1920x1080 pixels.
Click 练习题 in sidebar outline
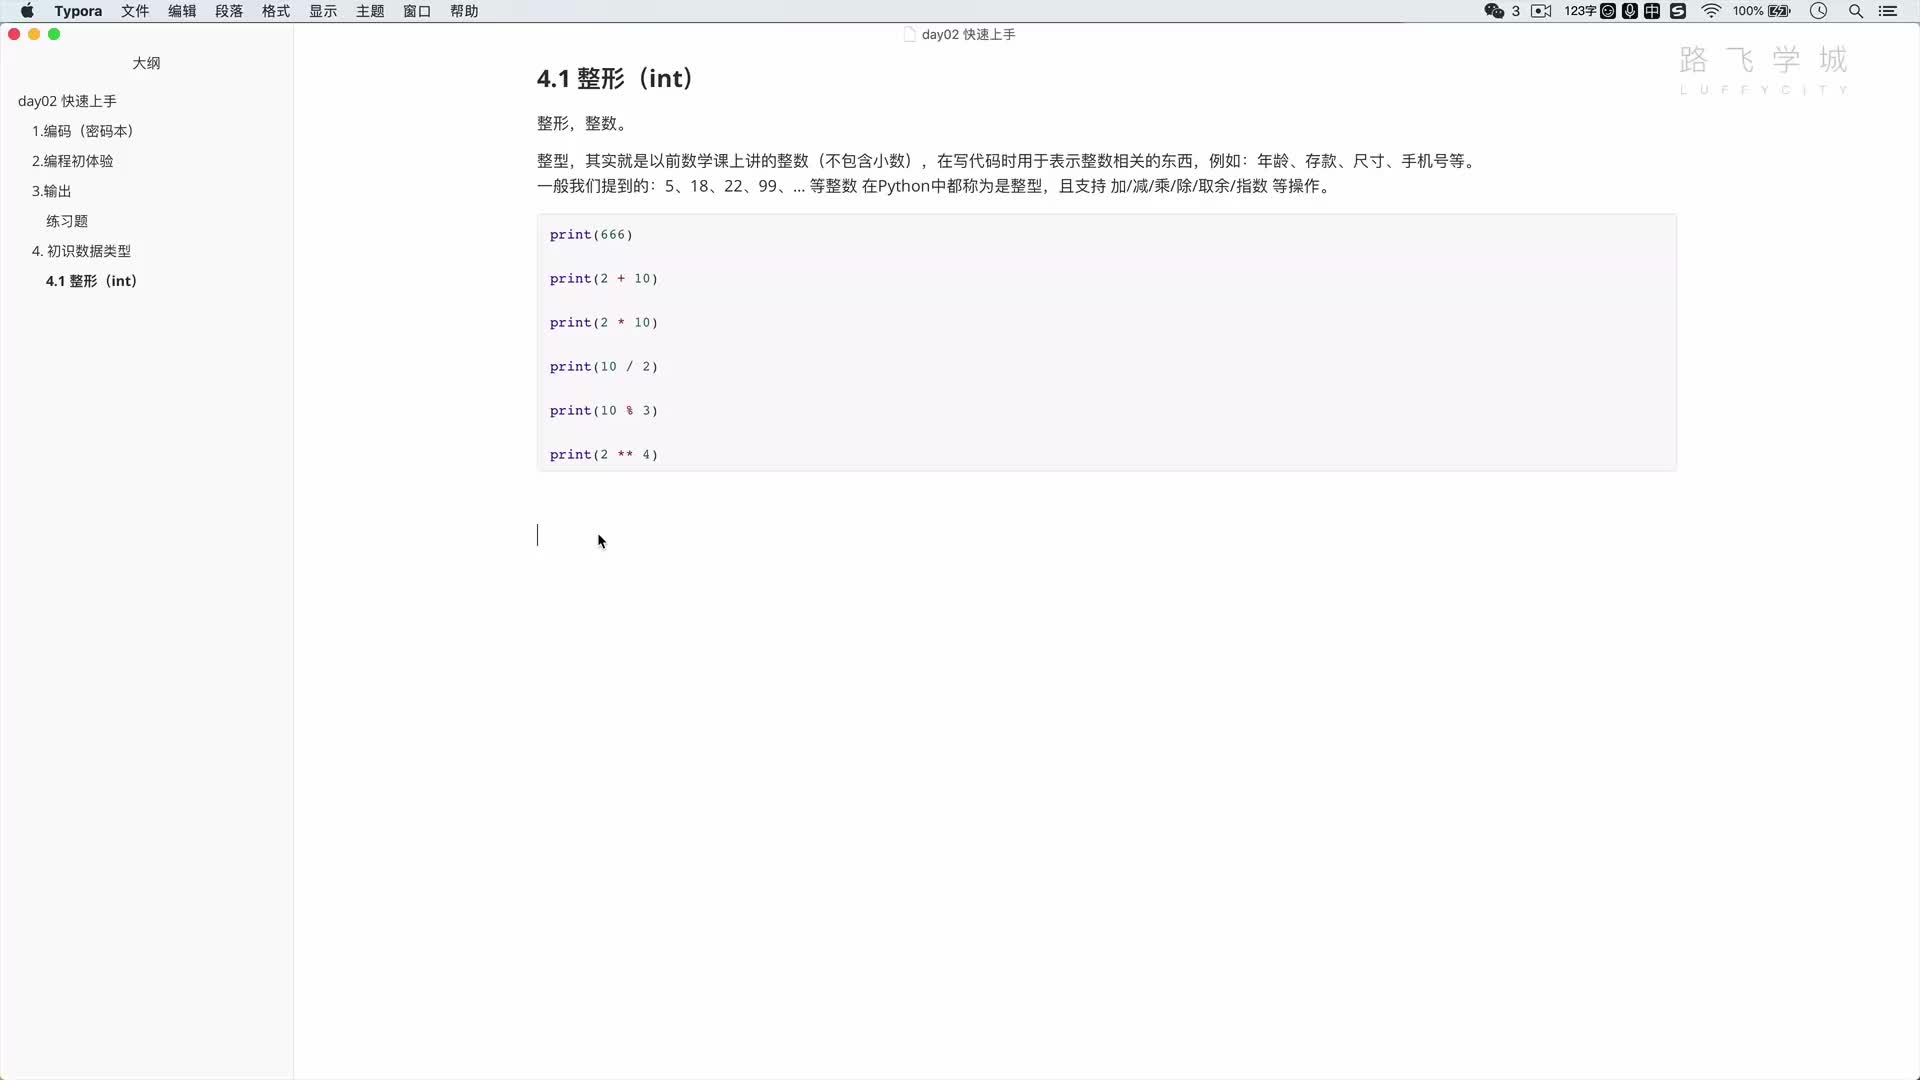[x=66, y=220]
